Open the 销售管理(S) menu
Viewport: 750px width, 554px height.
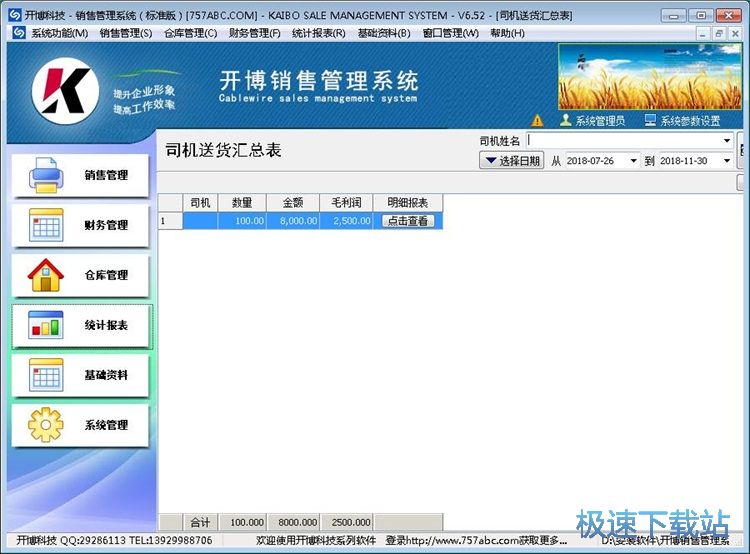[126, 33]
